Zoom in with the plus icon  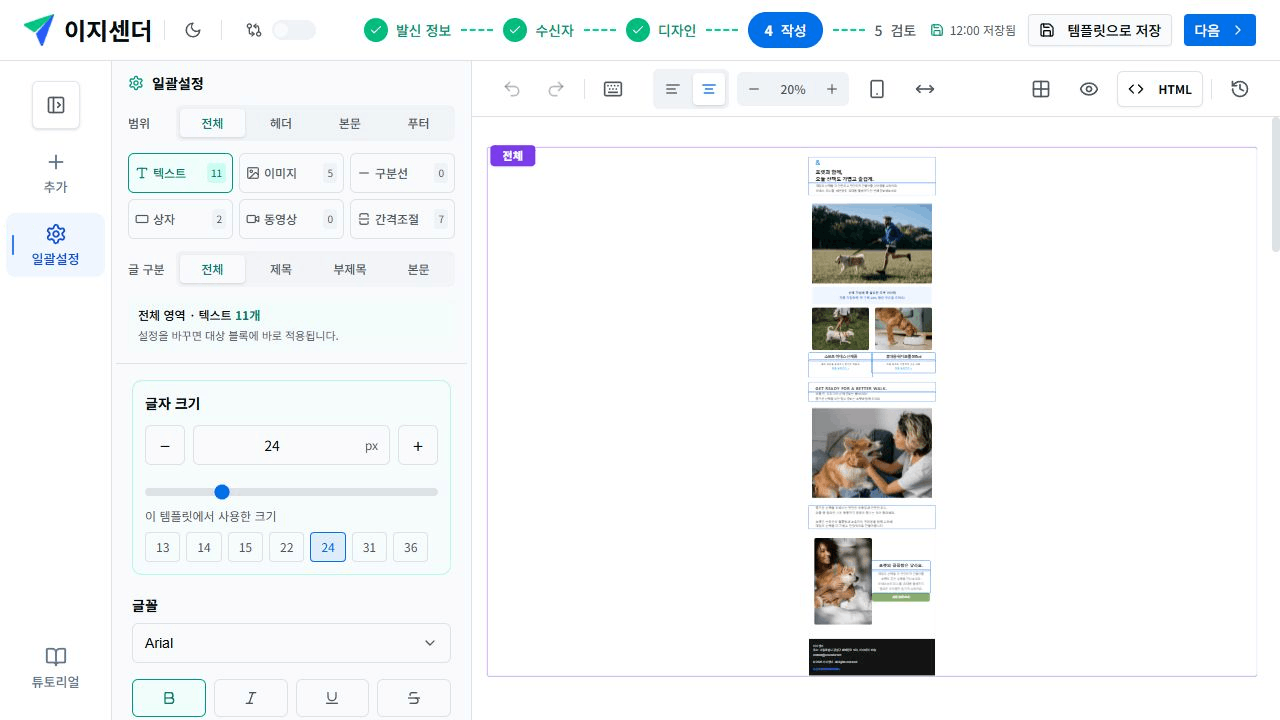pos(832,89)
